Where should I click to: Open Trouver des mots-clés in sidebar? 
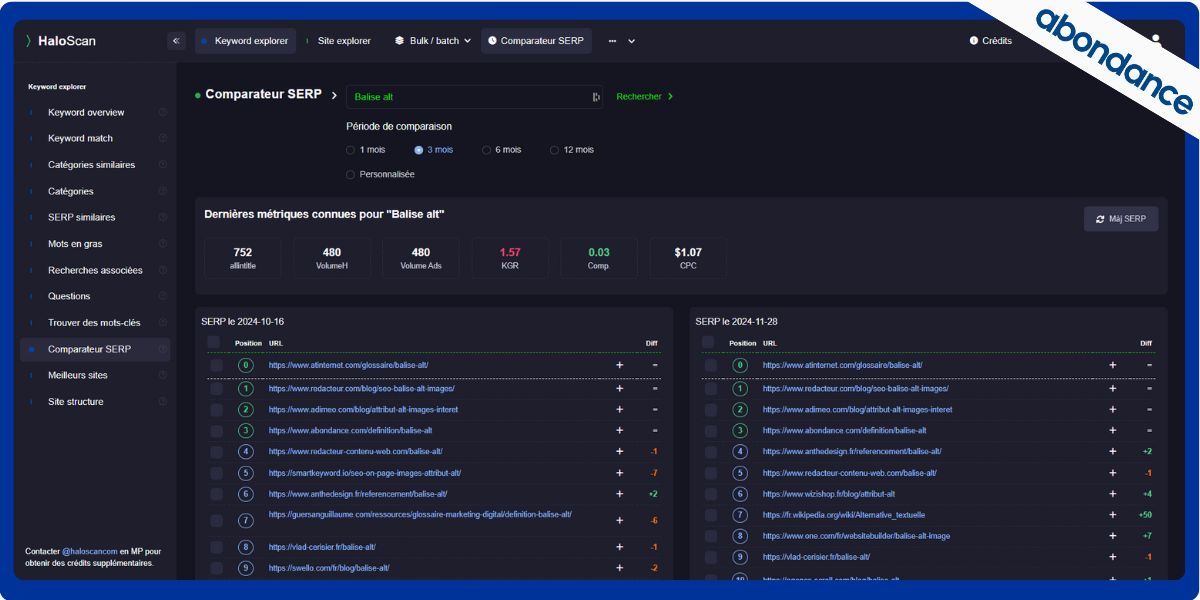click(94, 323)
